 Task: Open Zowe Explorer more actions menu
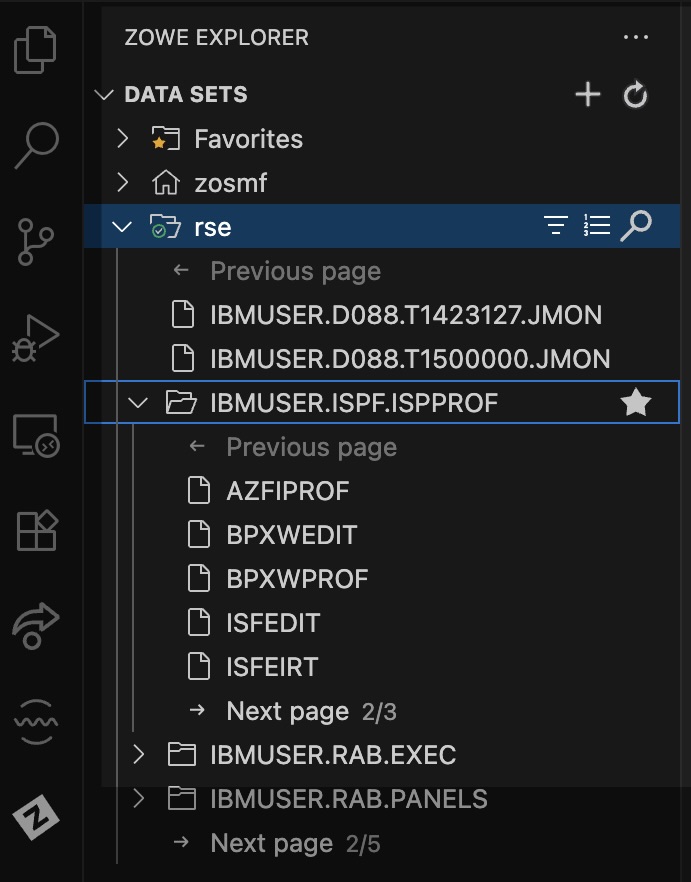[x=636, y=38]
